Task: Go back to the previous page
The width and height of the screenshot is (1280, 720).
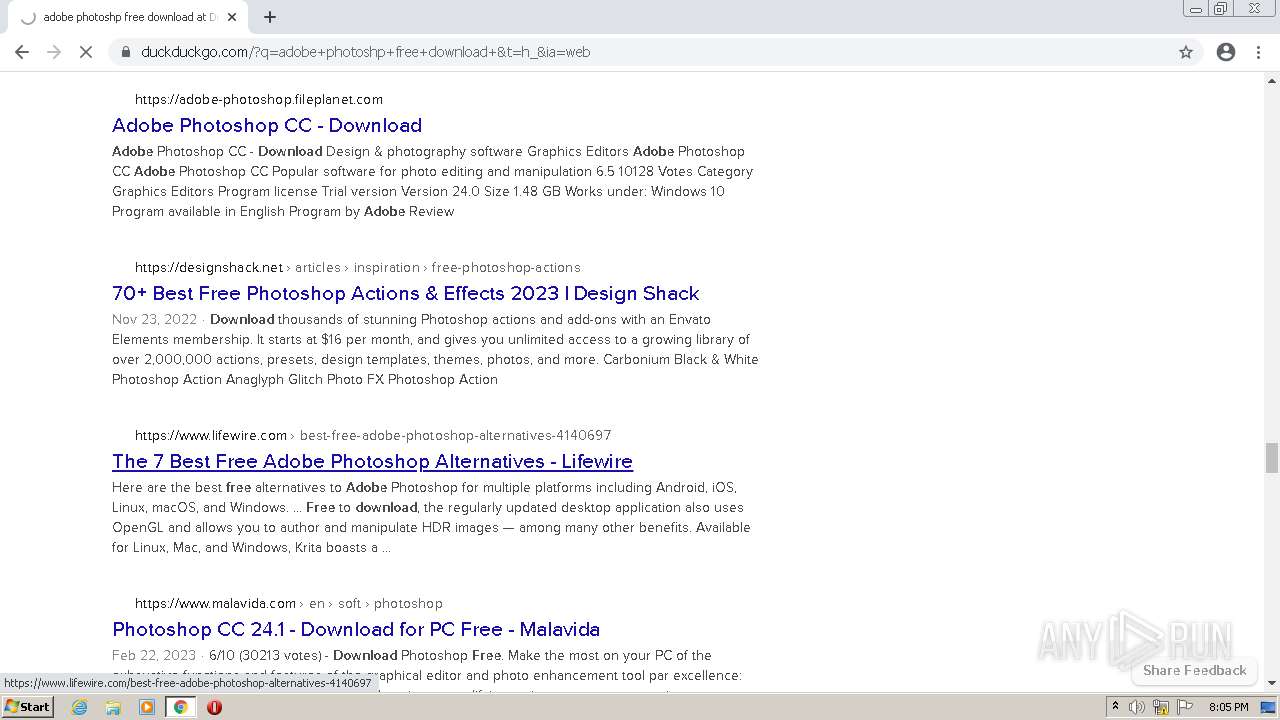Action: pos(22,52)
